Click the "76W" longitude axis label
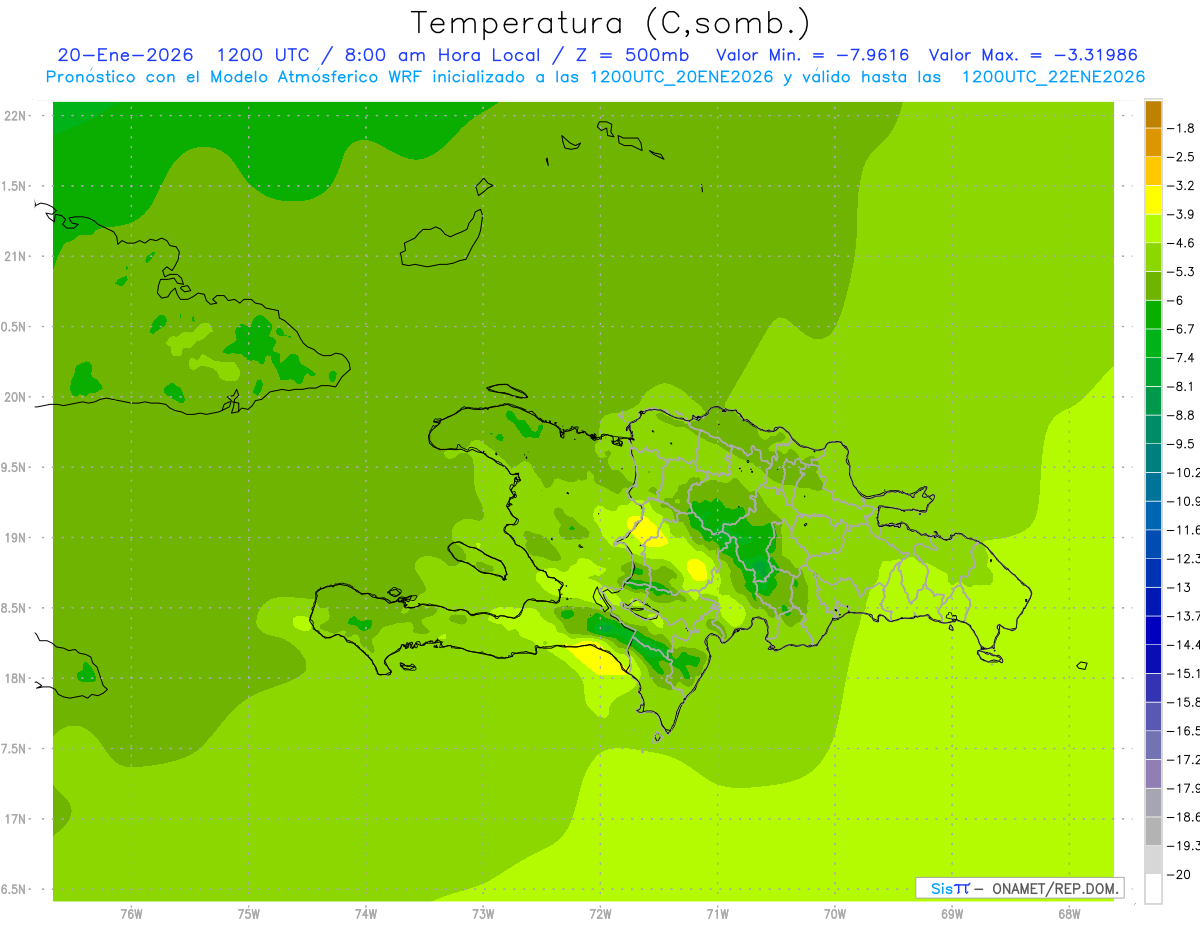This screenshot has height=927, width=1200. pos(131,913)
